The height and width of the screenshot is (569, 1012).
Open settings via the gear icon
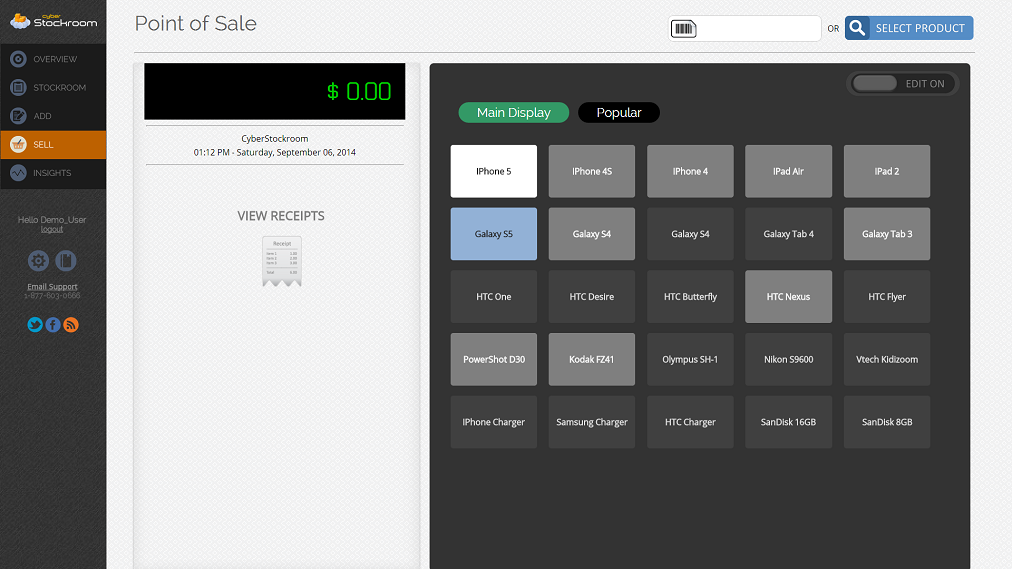(38, 261)
